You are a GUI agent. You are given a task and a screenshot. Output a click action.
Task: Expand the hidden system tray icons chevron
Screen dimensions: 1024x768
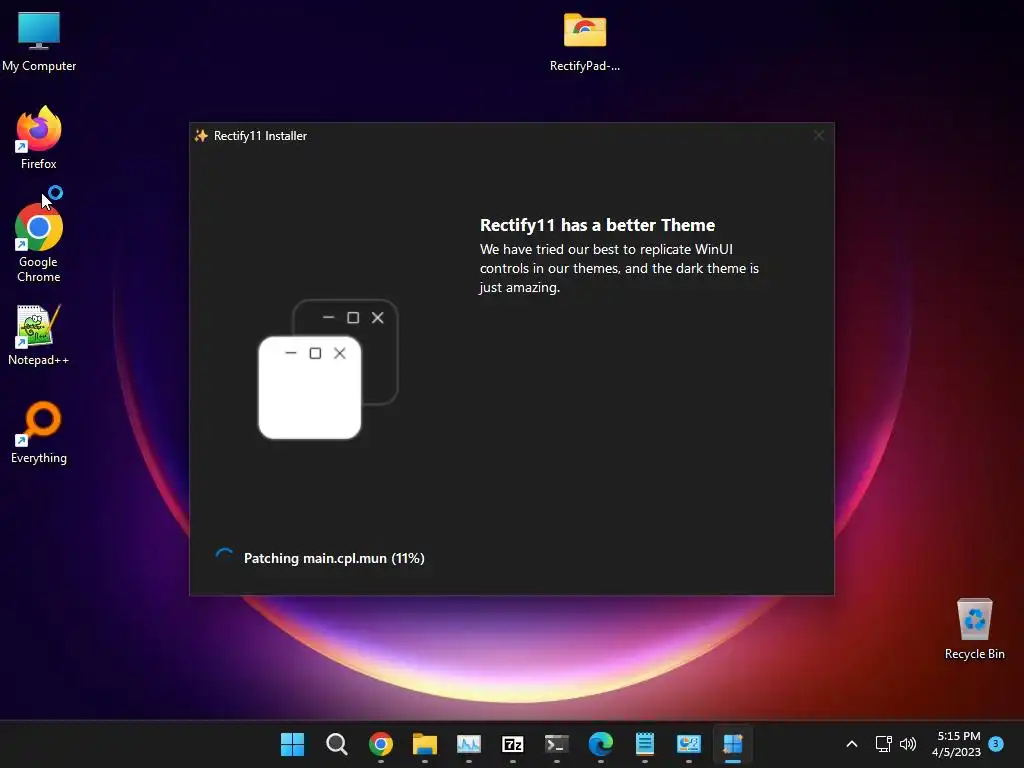pyautogui.click(x=852, y=744)
